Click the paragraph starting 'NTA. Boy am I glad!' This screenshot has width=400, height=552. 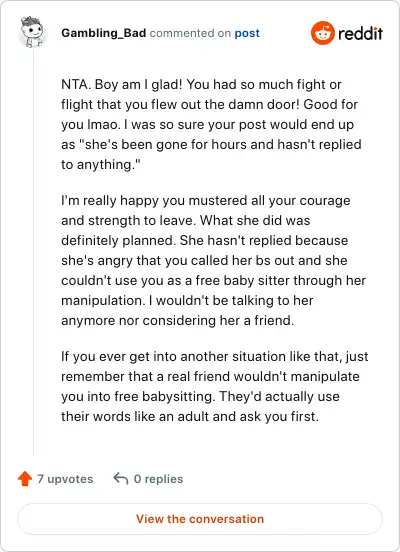[211, 125]
